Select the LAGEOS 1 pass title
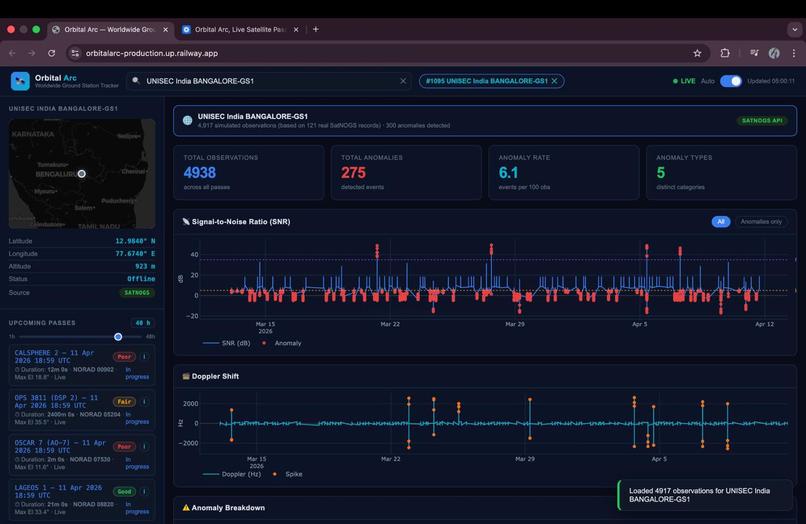The width and height of the screenshot is (806, 524). pyautogui.click(x=58, y=492)
